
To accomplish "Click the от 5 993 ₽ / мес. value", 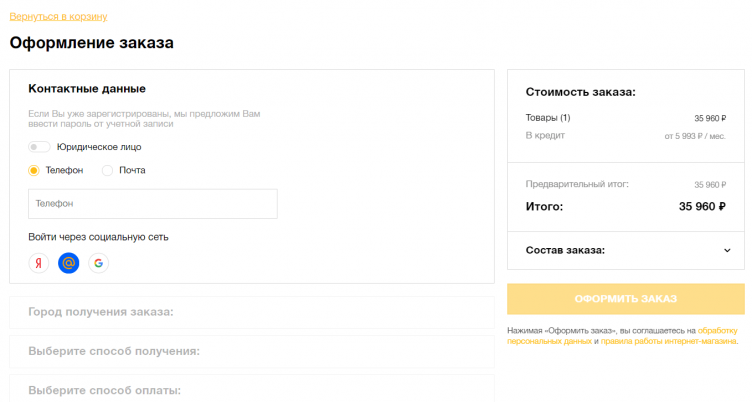I will (x=695, y=136).
